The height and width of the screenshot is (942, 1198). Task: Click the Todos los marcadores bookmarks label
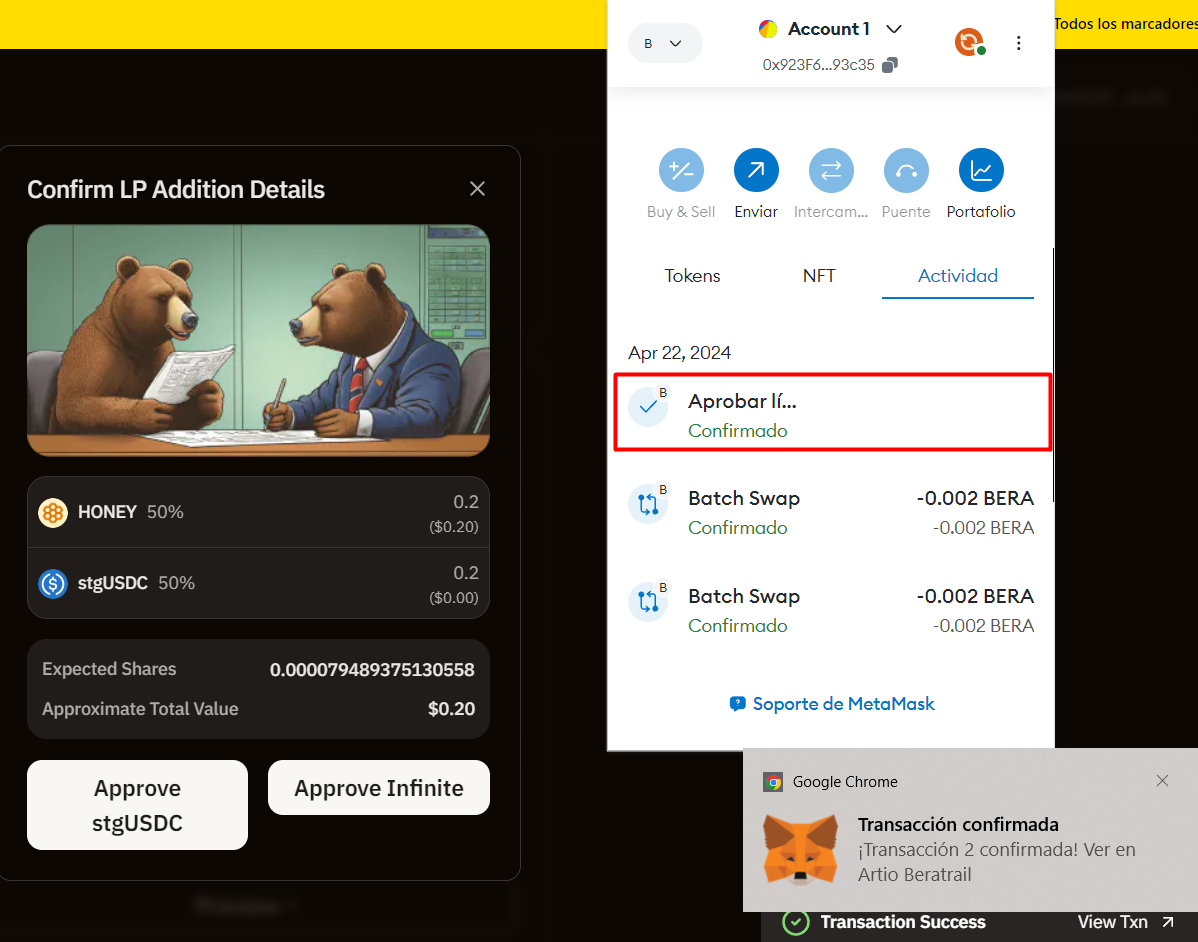(x=1126, y=24)
